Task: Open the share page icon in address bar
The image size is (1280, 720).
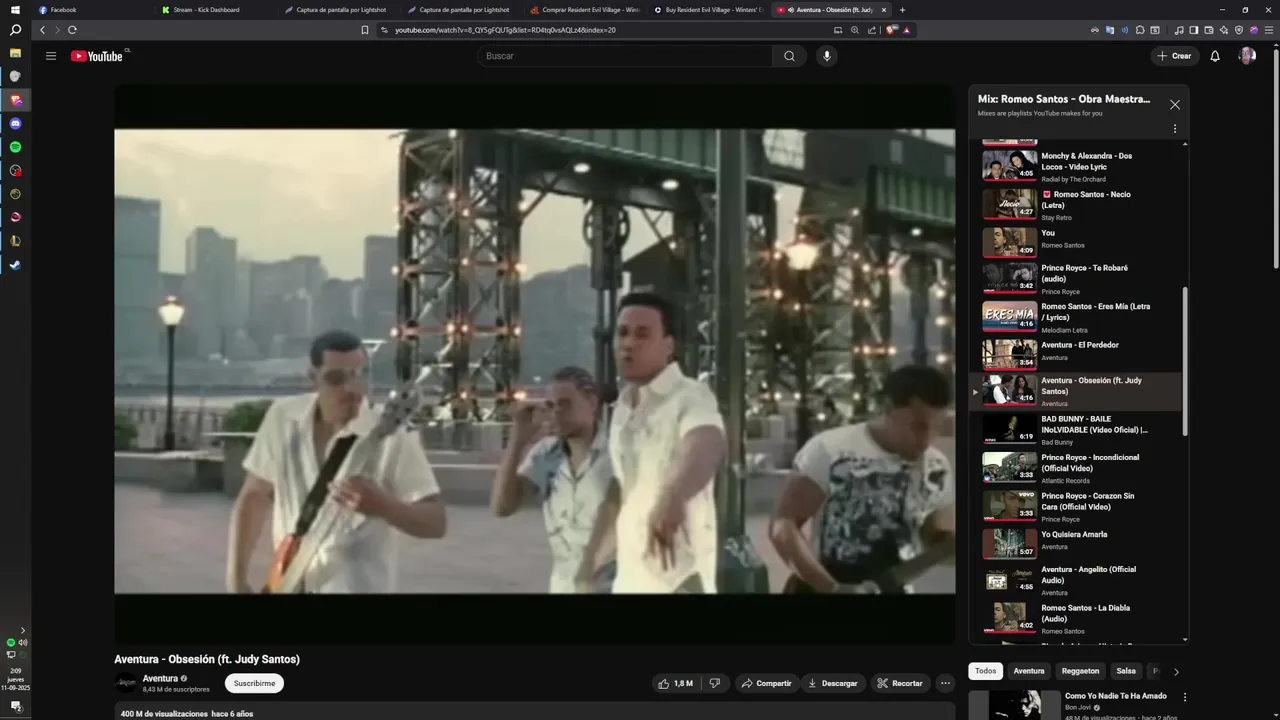Action: click(872, 30)
